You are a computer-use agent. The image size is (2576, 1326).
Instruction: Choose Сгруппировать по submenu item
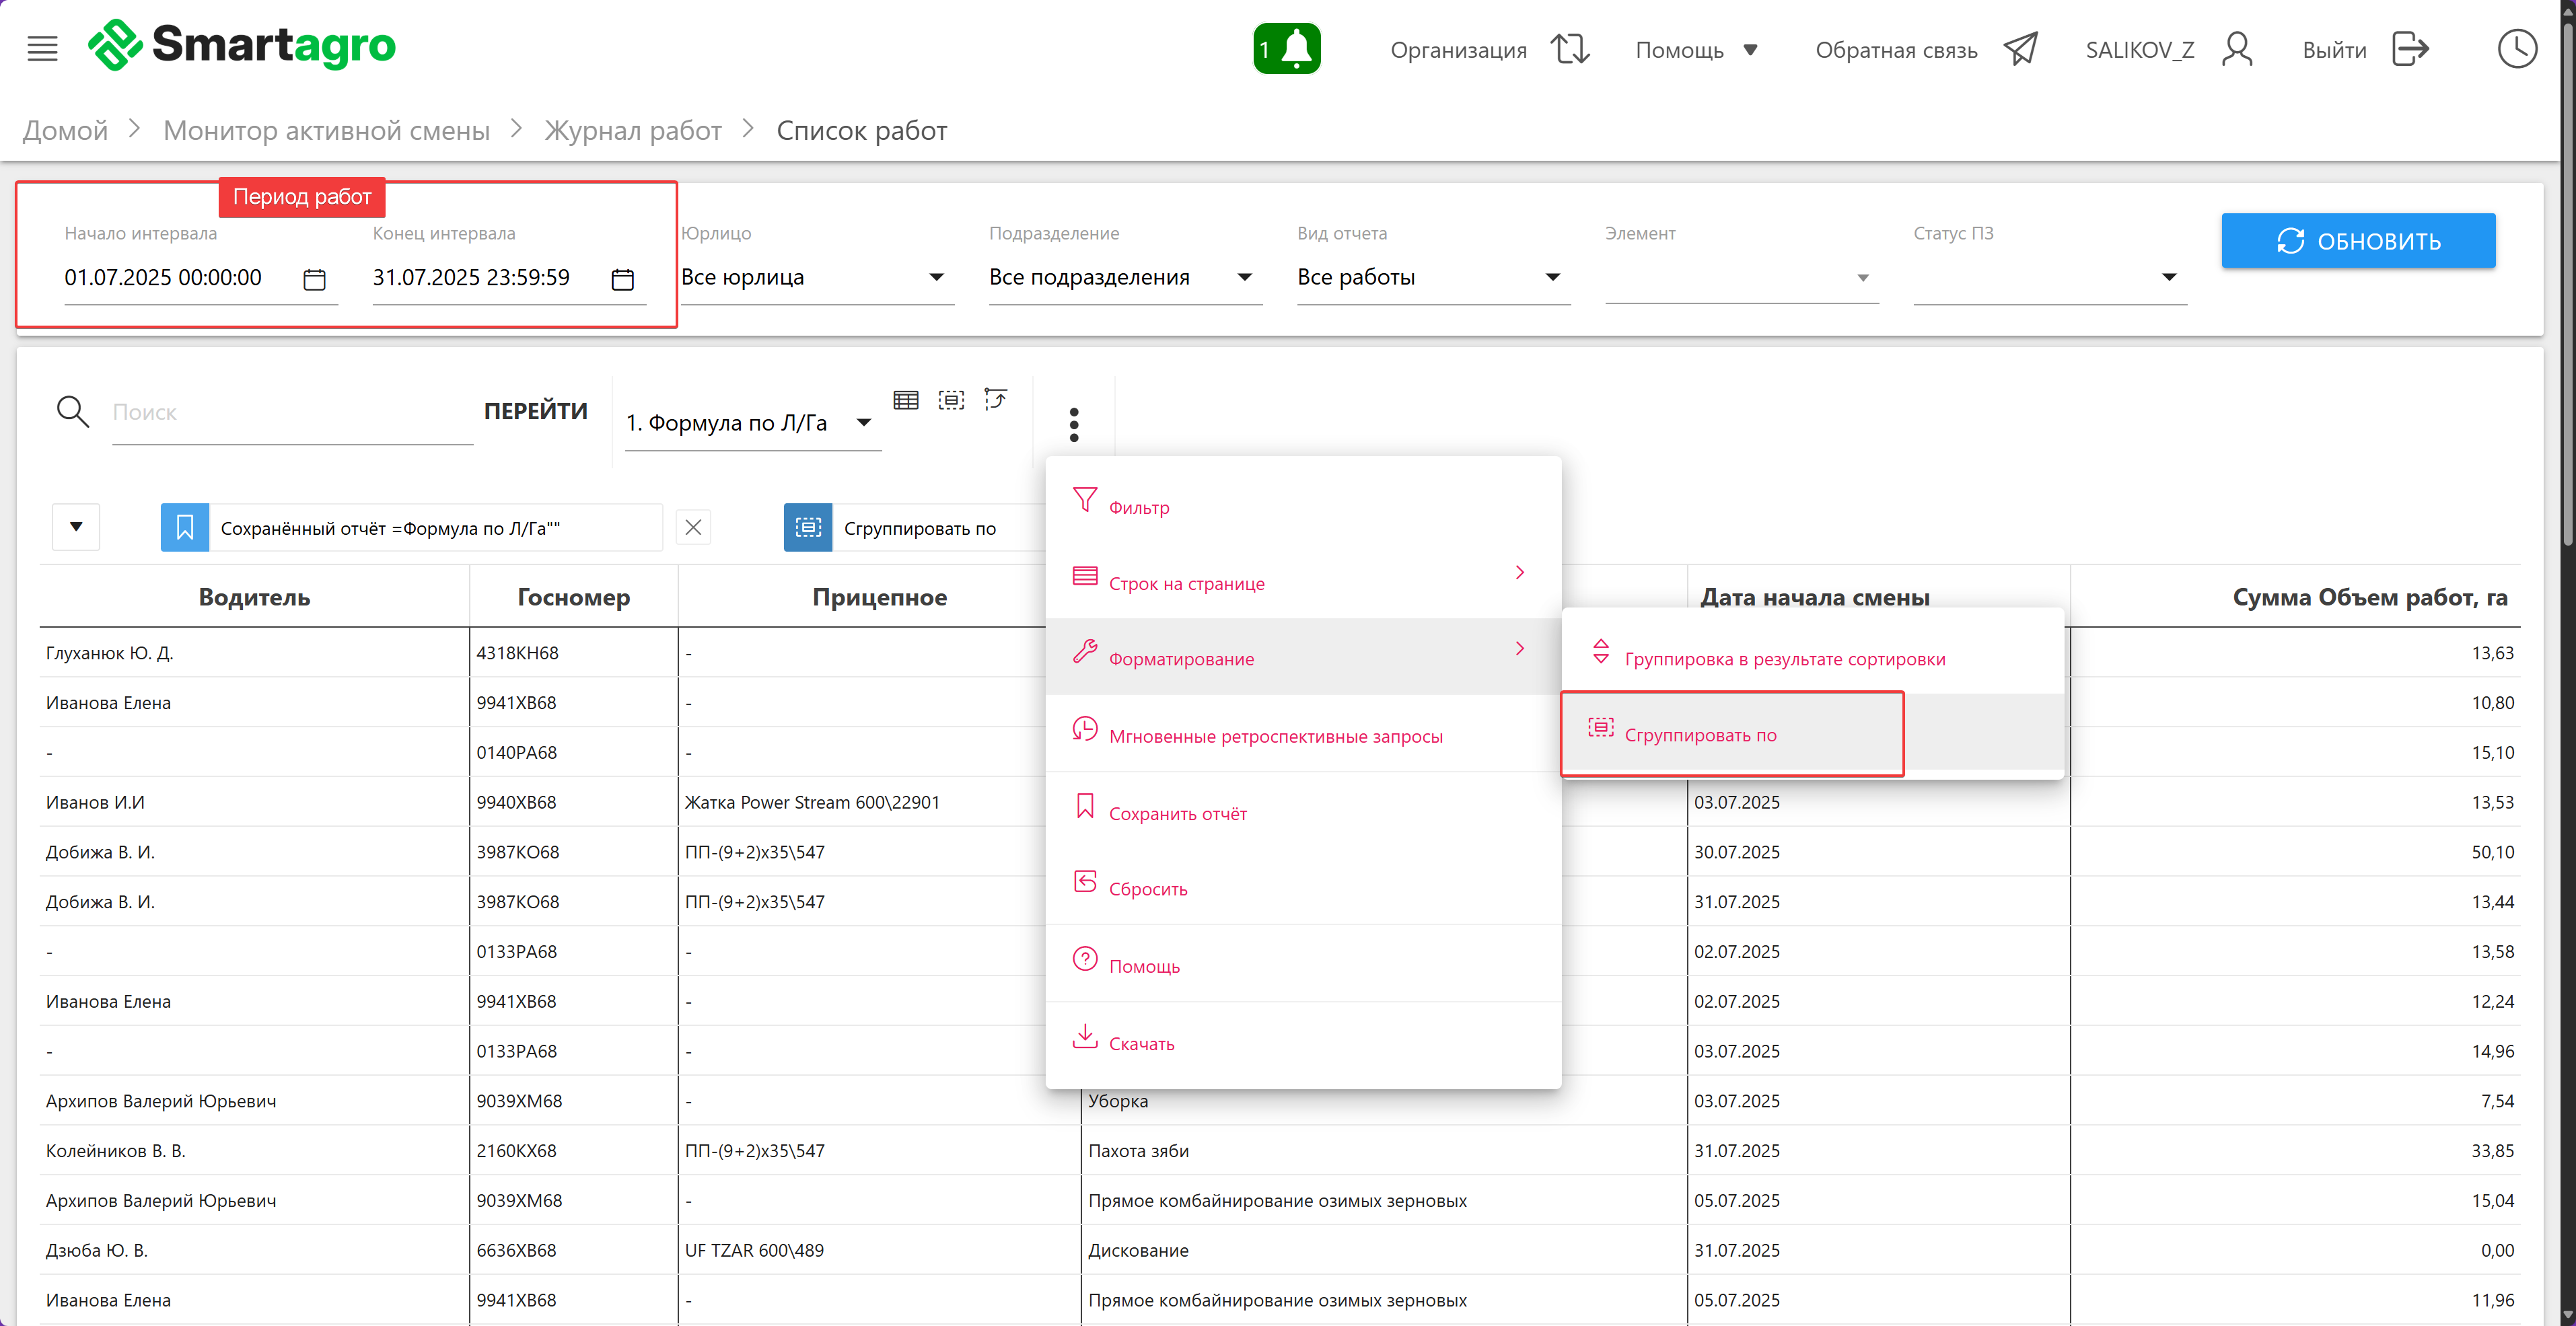[x=1700, y=735]
